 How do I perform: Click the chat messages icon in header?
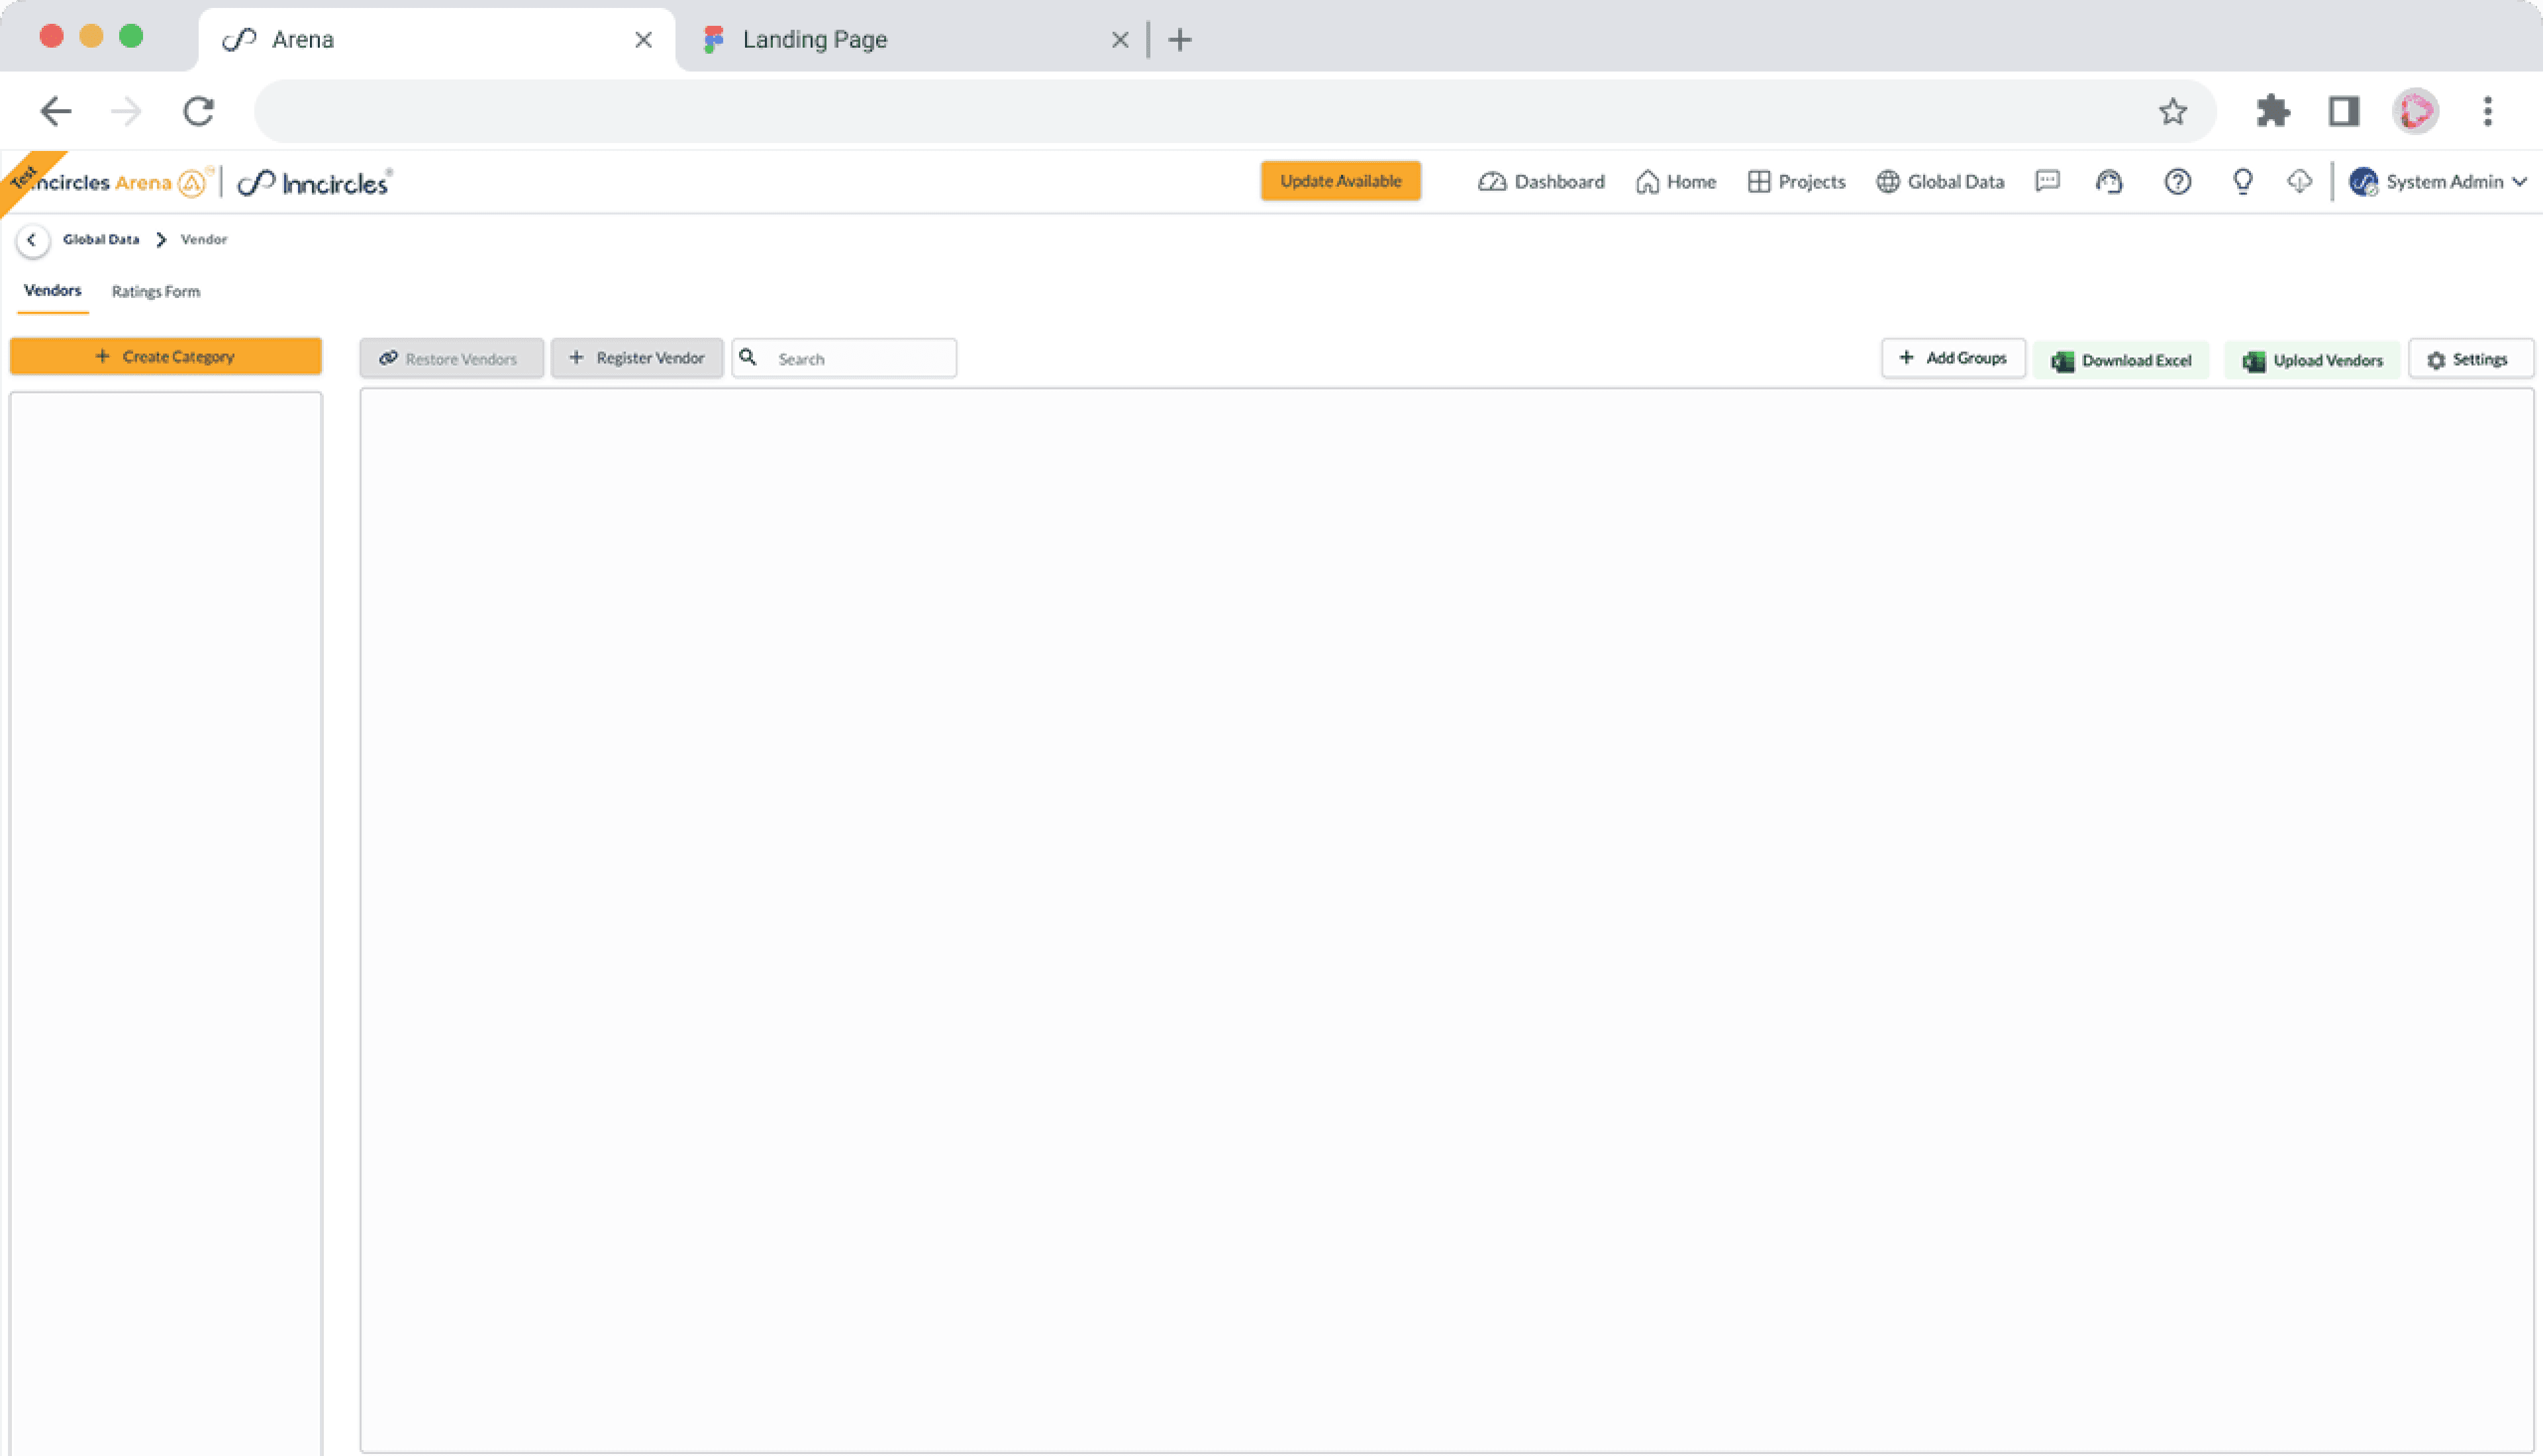tap(2047, 181)
